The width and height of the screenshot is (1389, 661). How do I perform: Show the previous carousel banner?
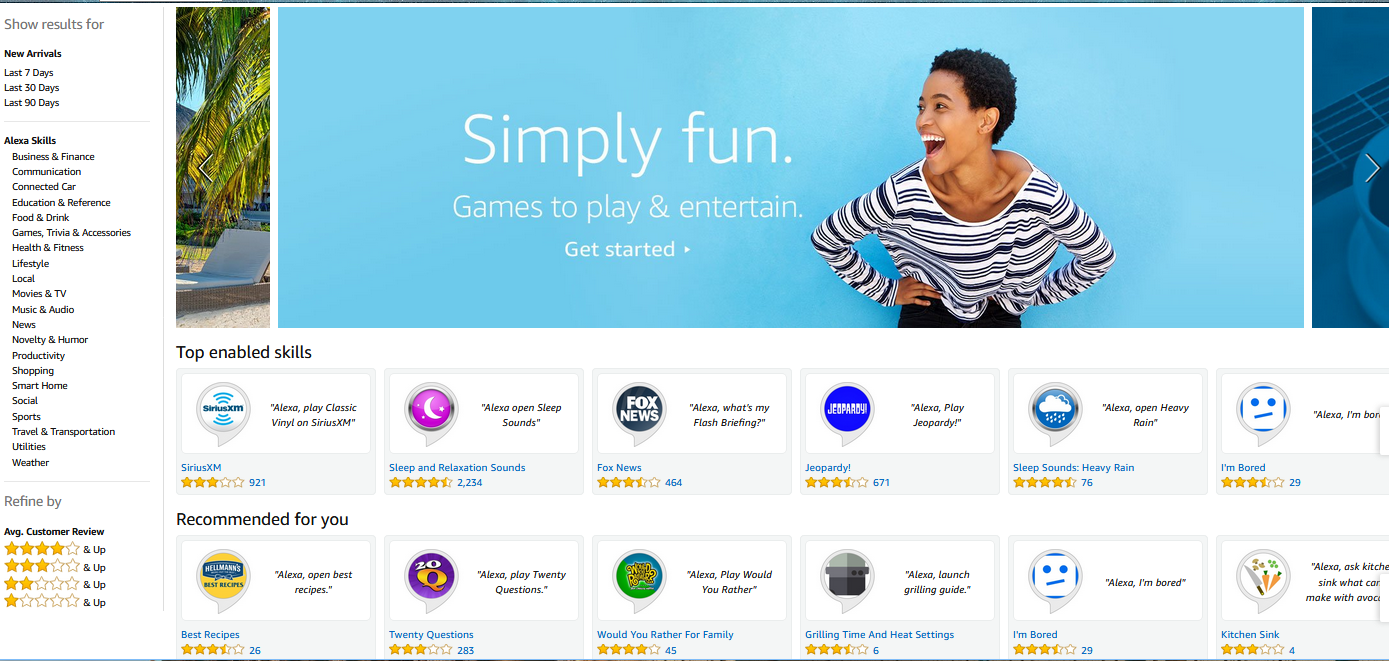coord(206,168)
